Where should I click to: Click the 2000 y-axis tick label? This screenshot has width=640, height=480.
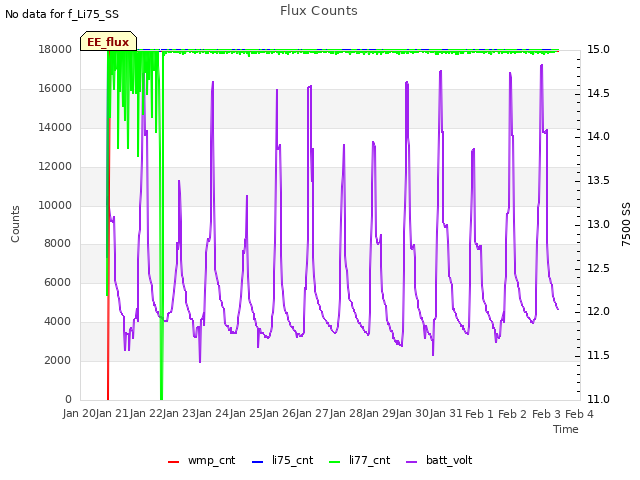point(58,360)
